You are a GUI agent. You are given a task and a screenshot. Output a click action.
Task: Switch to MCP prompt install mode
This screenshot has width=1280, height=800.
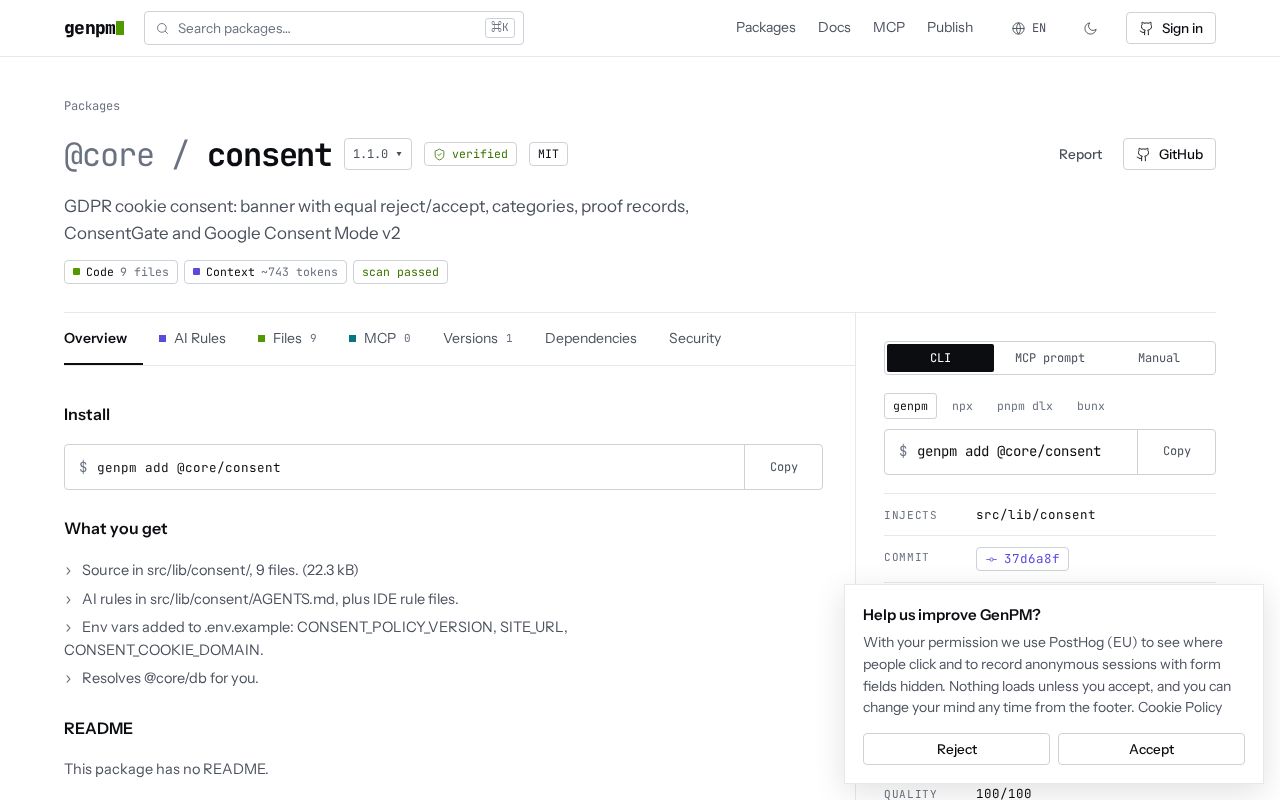(x=1050, y=358)
